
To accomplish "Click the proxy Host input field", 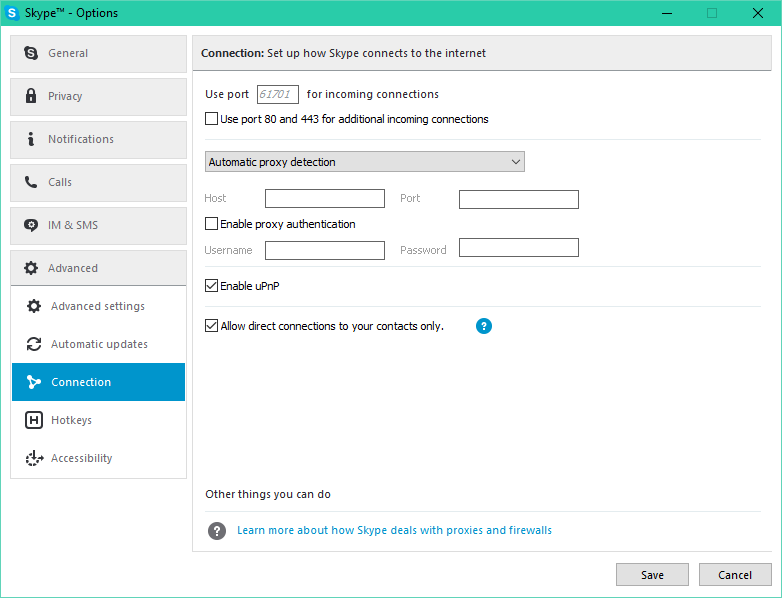I will (324, 198).
